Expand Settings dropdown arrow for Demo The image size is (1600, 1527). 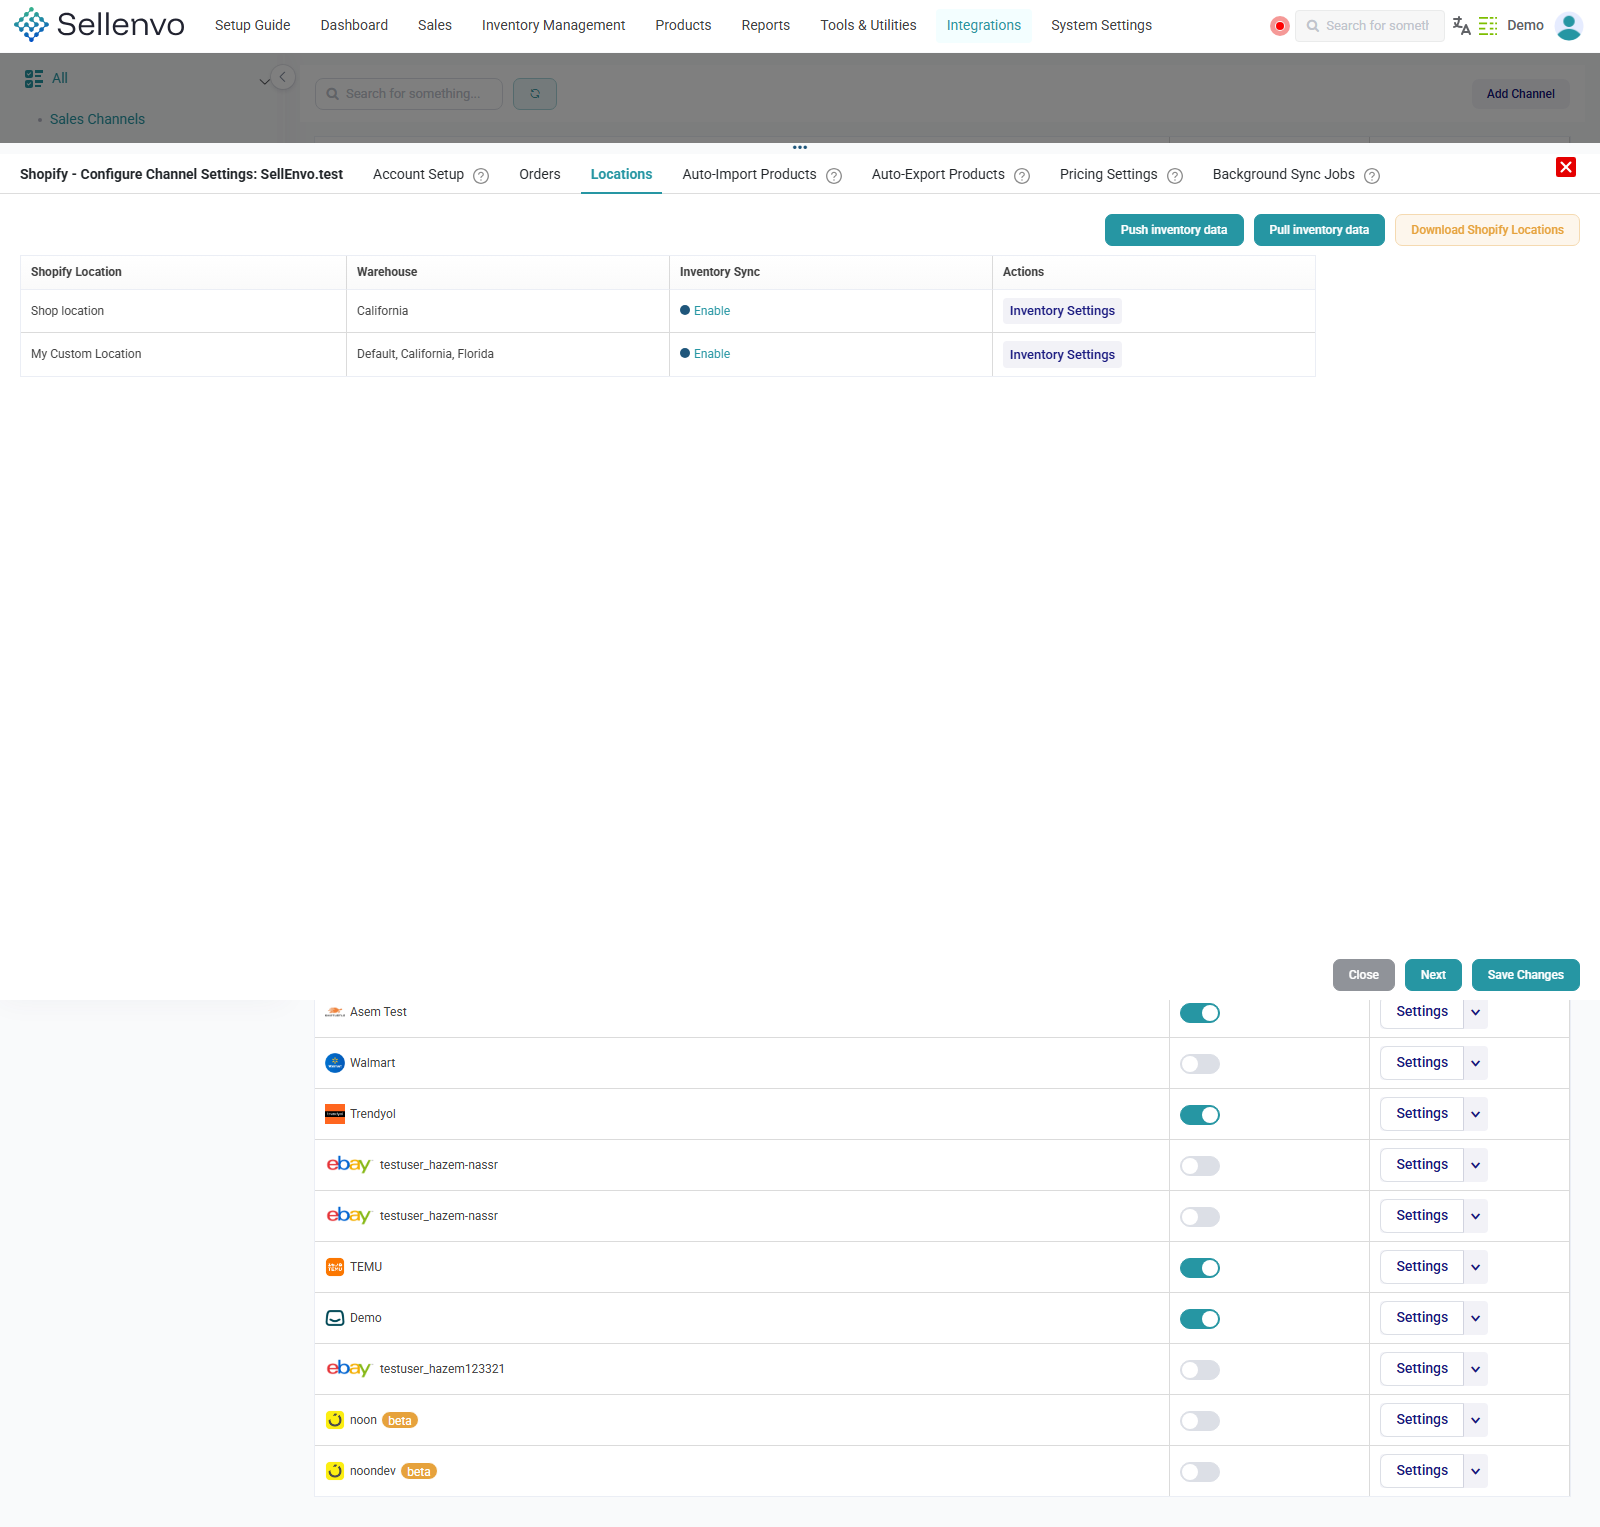pyautogui.click(x=1476, y=1318)
